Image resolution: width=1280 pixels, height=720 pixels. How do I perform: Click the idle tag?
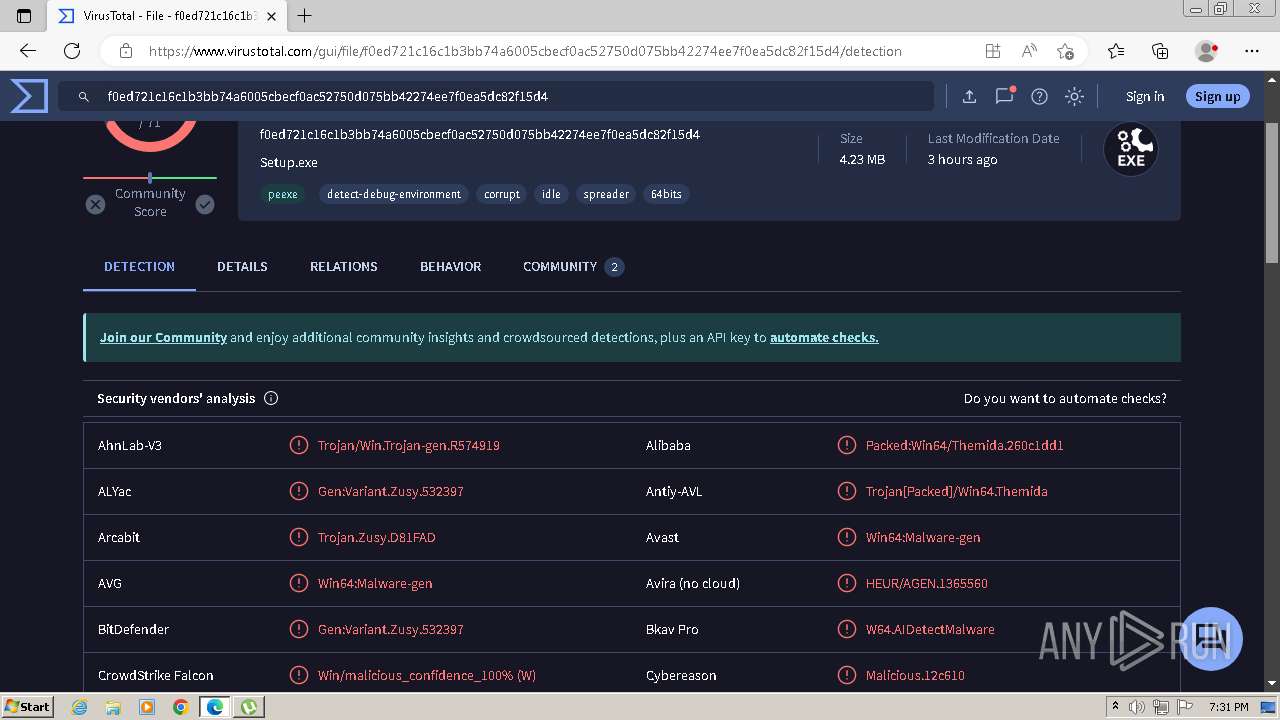pos(551,194)
